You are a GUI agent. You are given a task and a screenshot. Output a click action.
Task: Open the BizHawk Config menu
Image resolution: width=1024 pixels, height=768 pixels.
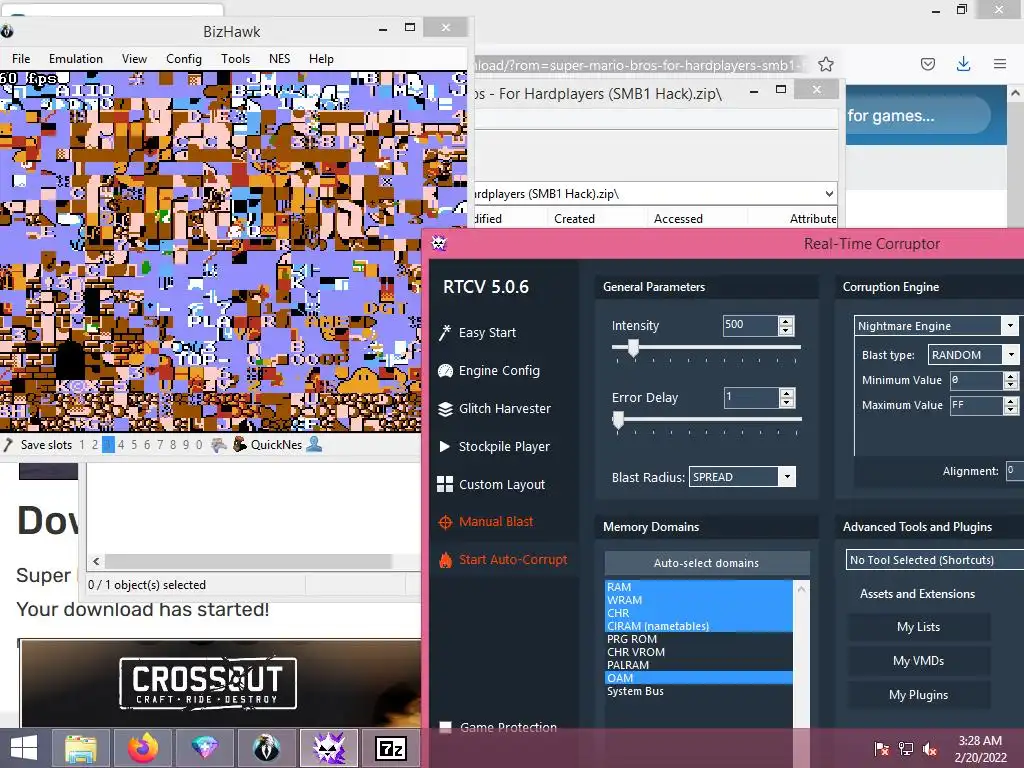pos(184,59)
